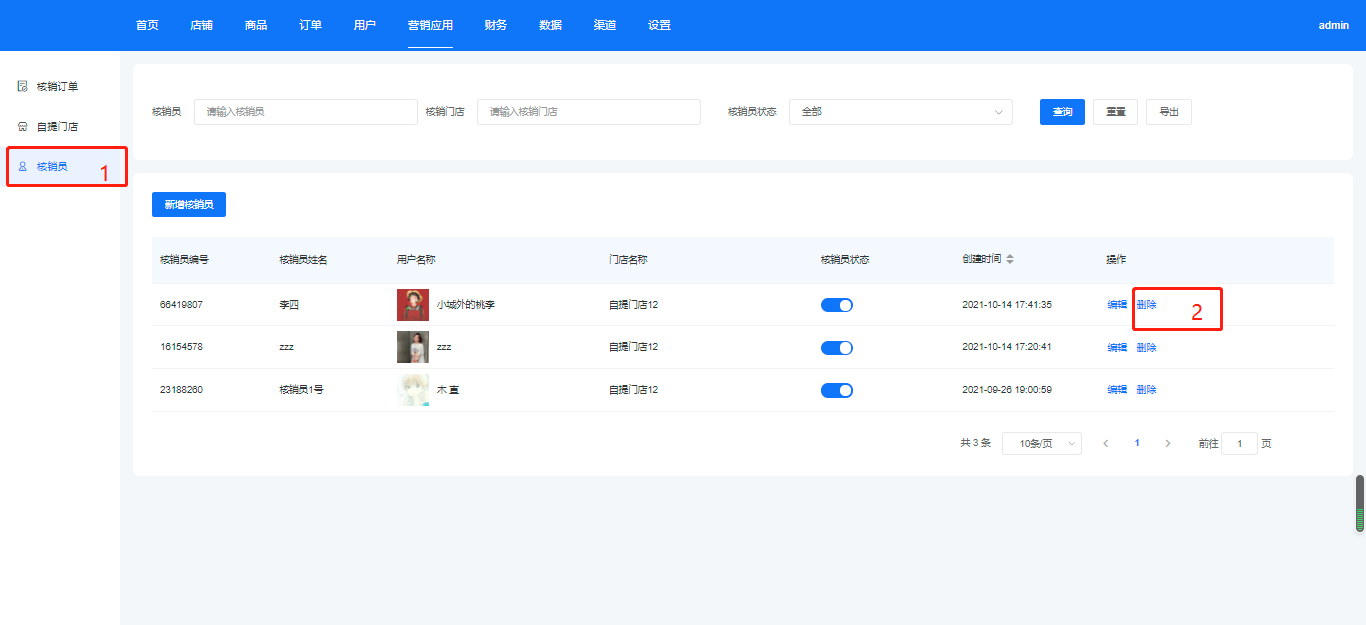The height and width of the screenshot is (625, 1366).
Task: Sort by 创建时间 using sort arrows
Action: pyautogui.click(x=1010, y=259)
